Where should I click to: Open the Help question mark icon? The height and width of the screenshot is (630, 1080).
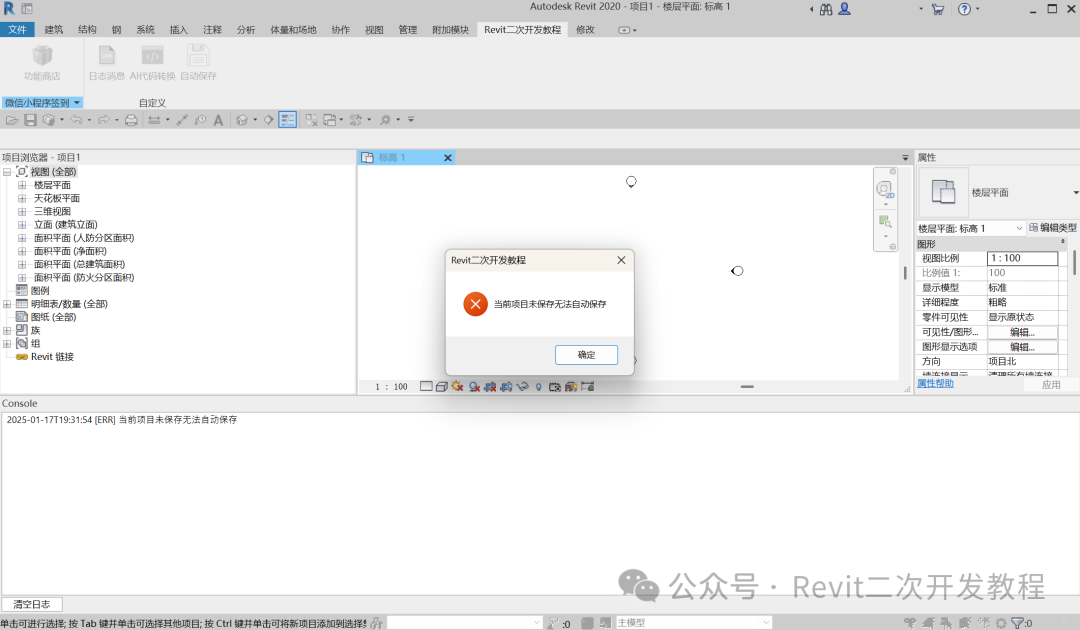[x=964, y=9]
